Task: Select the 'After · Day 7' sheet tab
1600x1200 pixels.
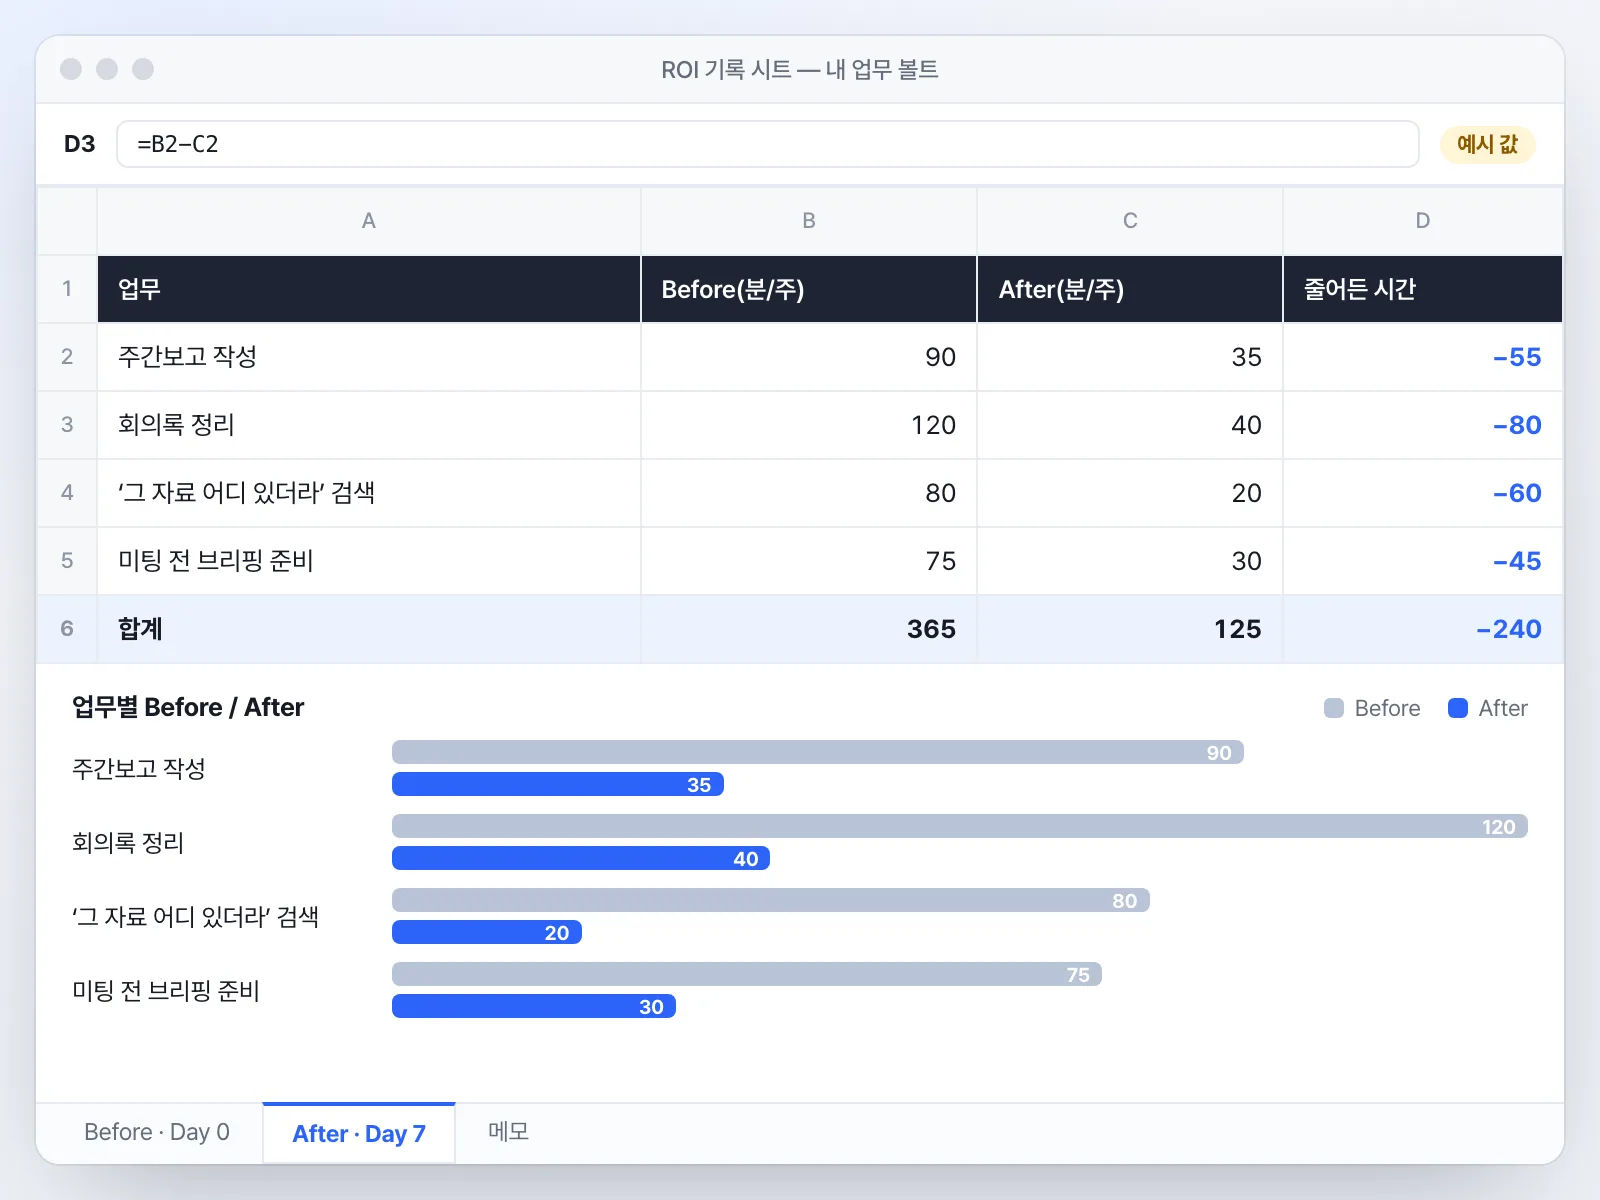Action: [359, 1133]
